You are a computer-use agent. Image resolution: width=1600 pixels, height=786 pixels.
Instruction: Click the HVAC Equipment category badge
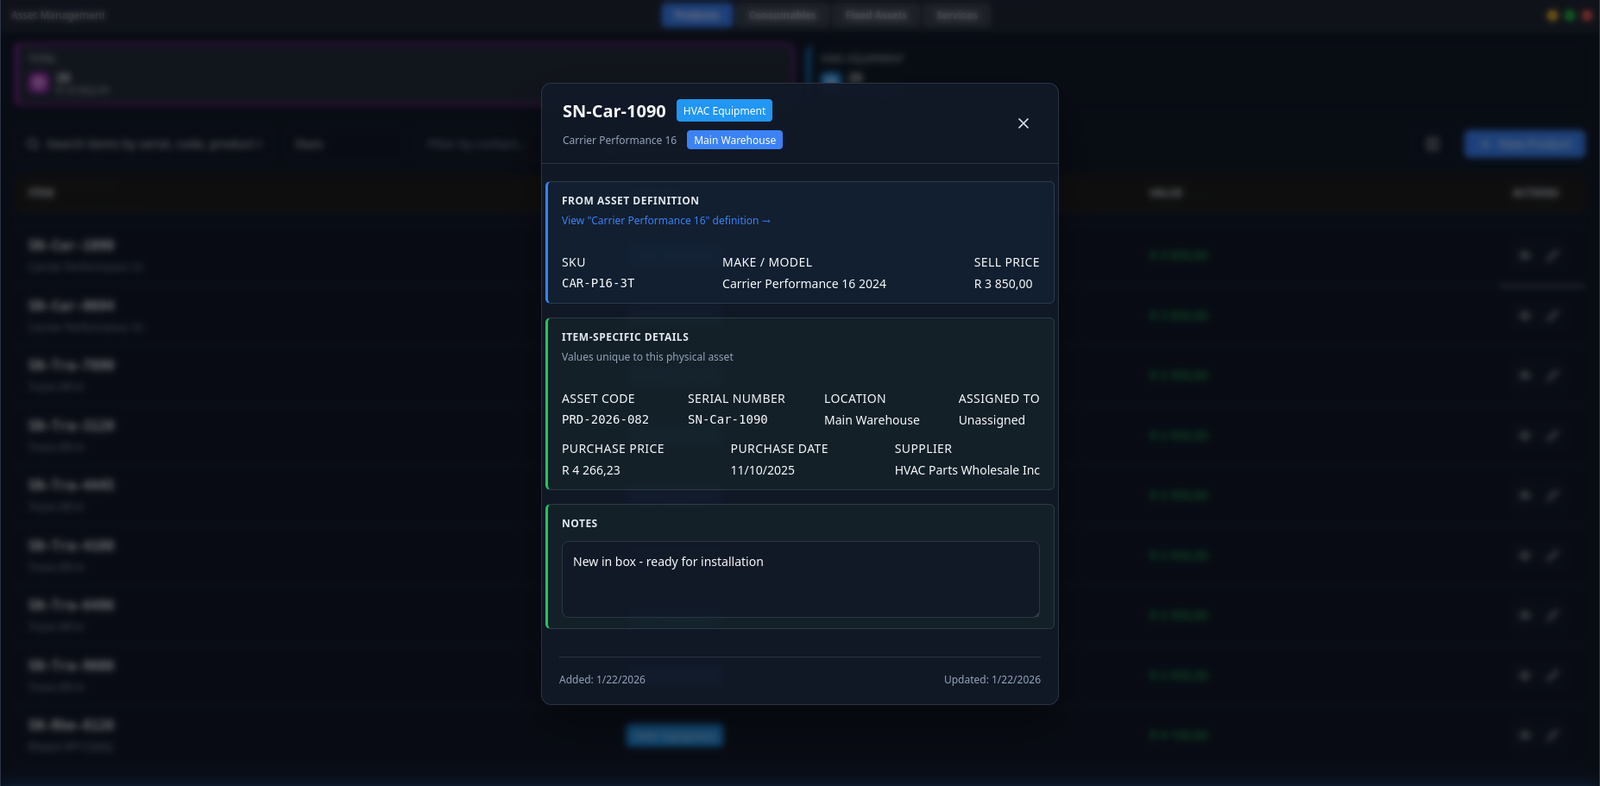(724, 111)
